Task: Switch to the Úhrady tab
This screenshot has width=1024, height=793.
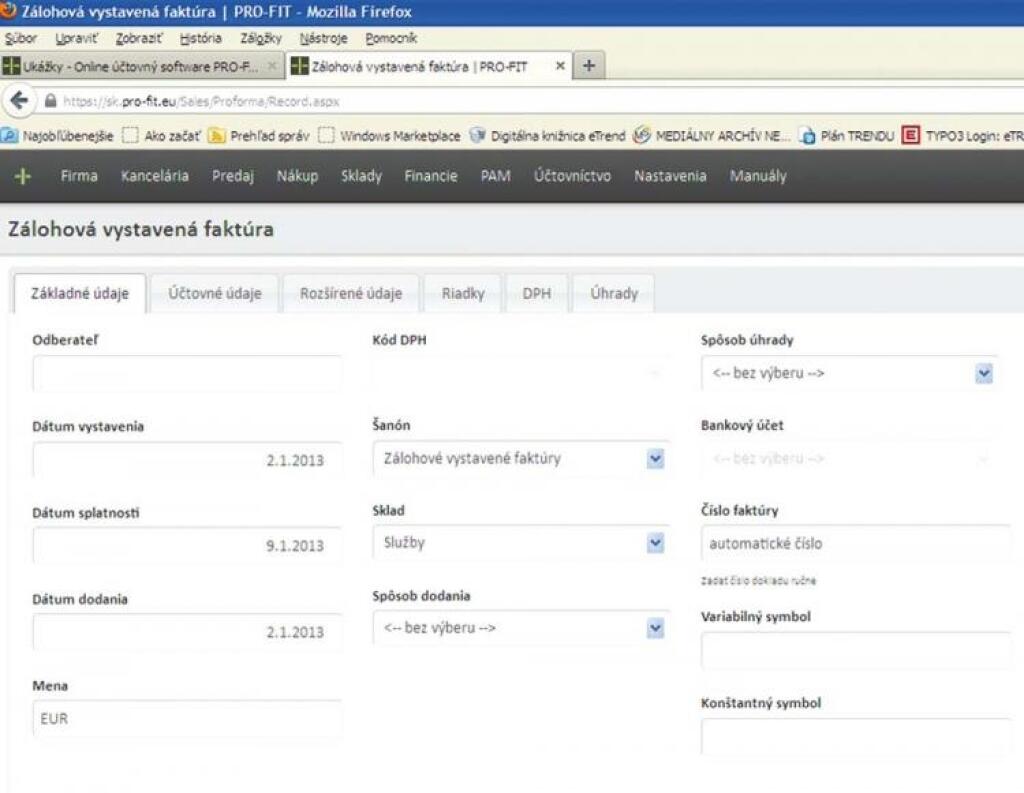Action: tap(614, 293)
